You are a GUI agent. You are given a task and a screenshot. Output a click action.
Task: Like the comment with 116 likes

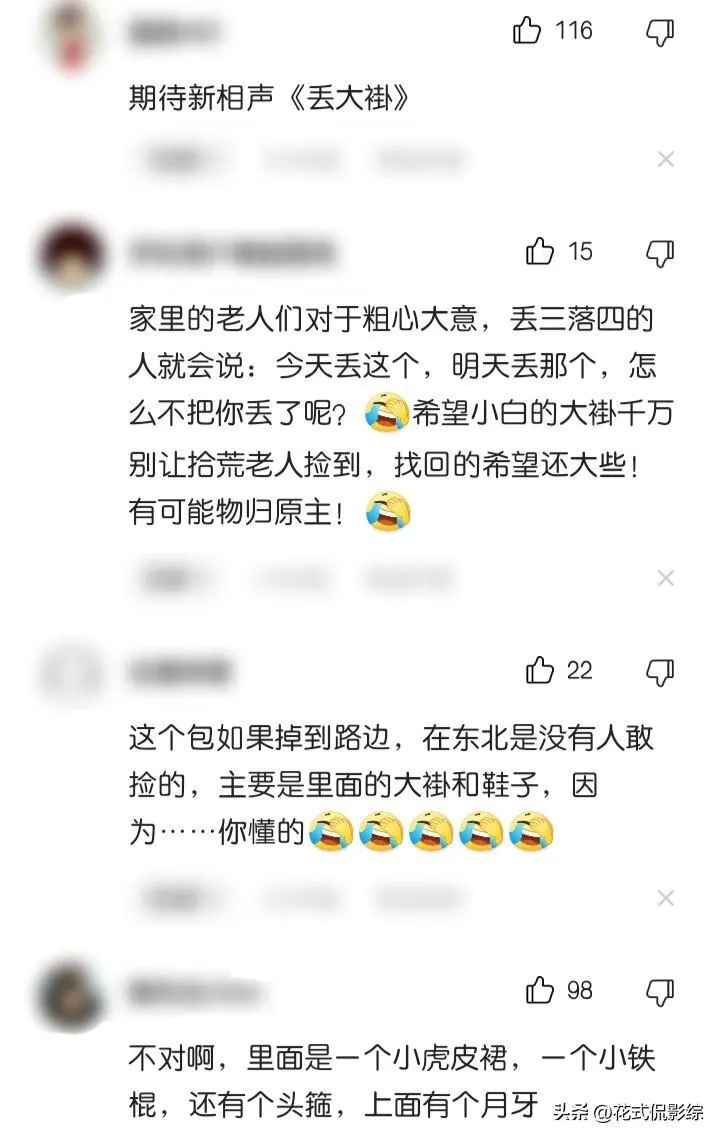pyautogui.click(x=527, y=30)
